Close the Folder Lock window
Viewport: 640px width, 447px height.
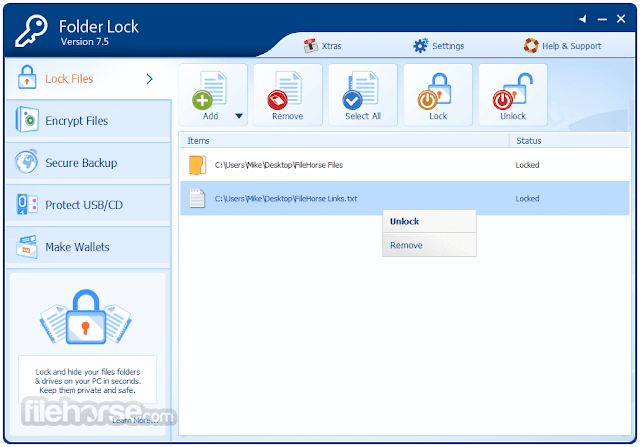621,19
